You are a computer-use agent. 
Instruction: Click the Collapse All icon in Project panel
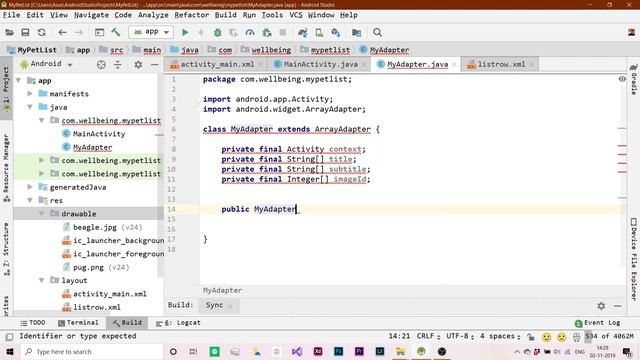[118, 64]
